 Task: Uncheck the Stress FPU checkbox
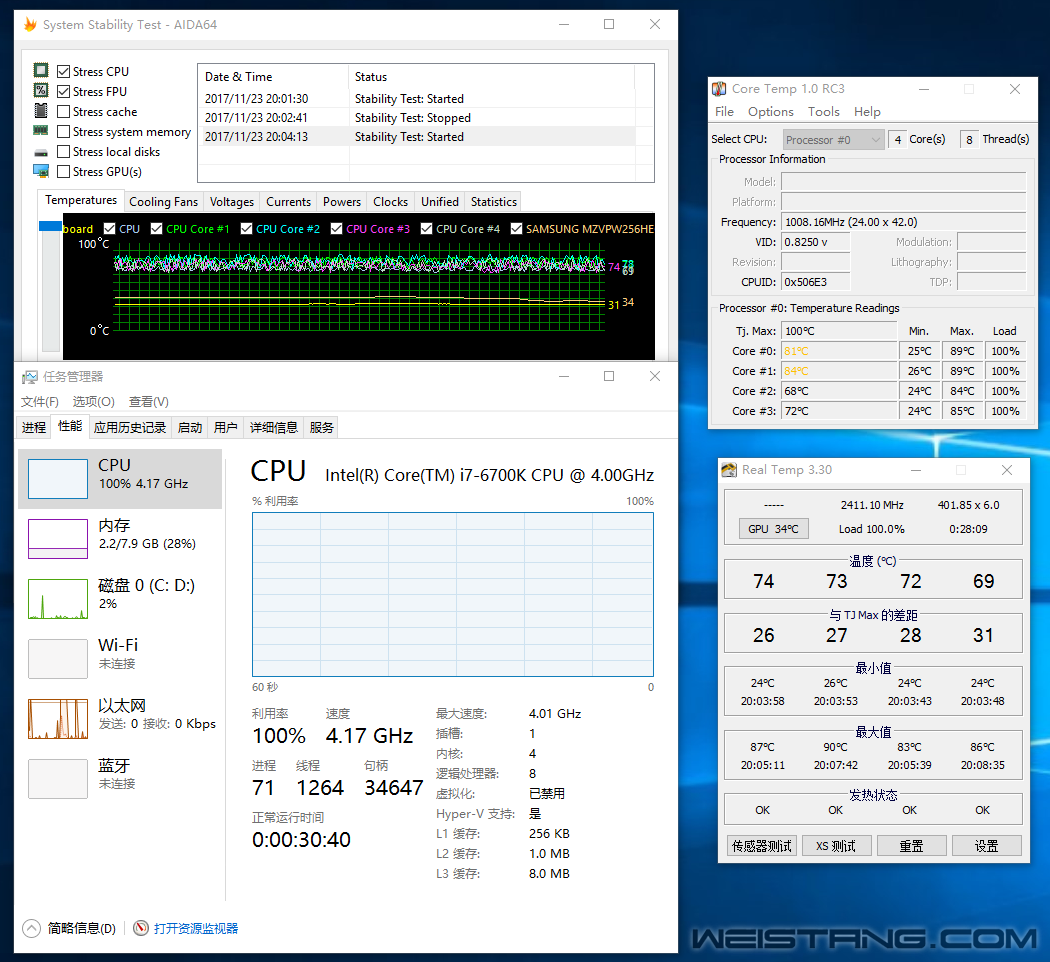point(64,91)
